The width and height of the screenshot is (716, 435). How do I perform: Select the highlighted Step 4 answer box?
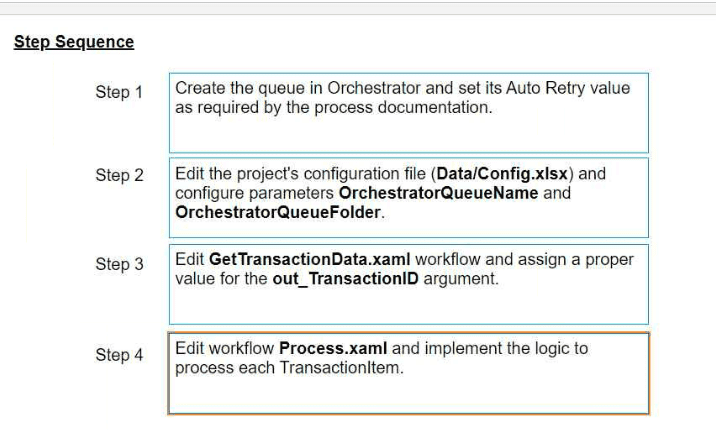click(409, 373)
